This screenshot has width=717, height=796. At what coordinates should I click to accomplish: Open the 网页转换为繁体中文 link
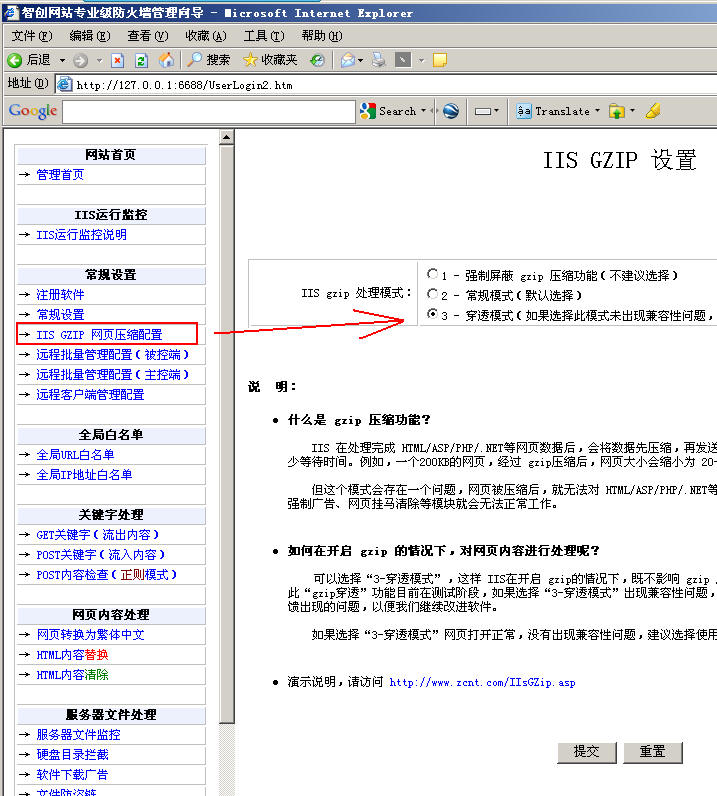tap(90, 635)
